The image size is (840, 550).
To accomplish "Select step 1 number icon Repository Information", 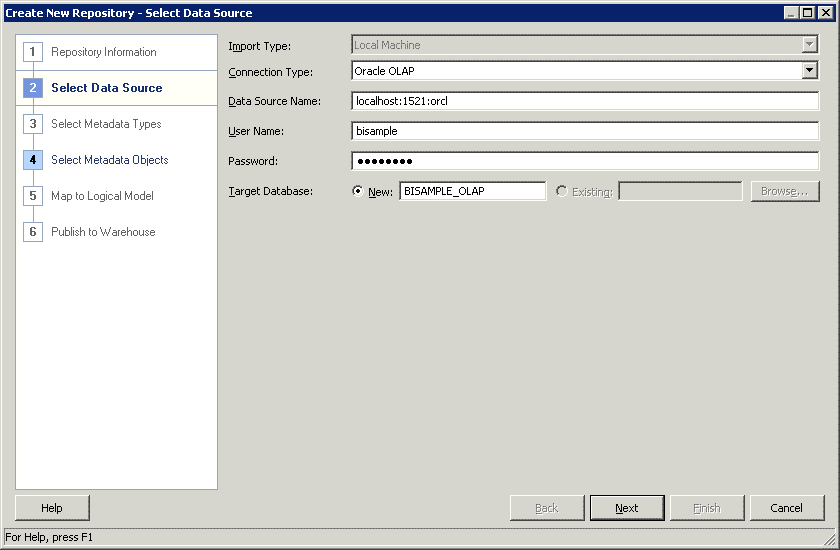I will point(33,52).
